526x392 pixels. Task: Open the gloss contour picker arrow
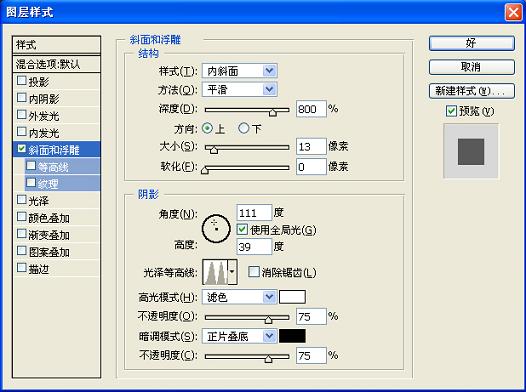(232, 272)
